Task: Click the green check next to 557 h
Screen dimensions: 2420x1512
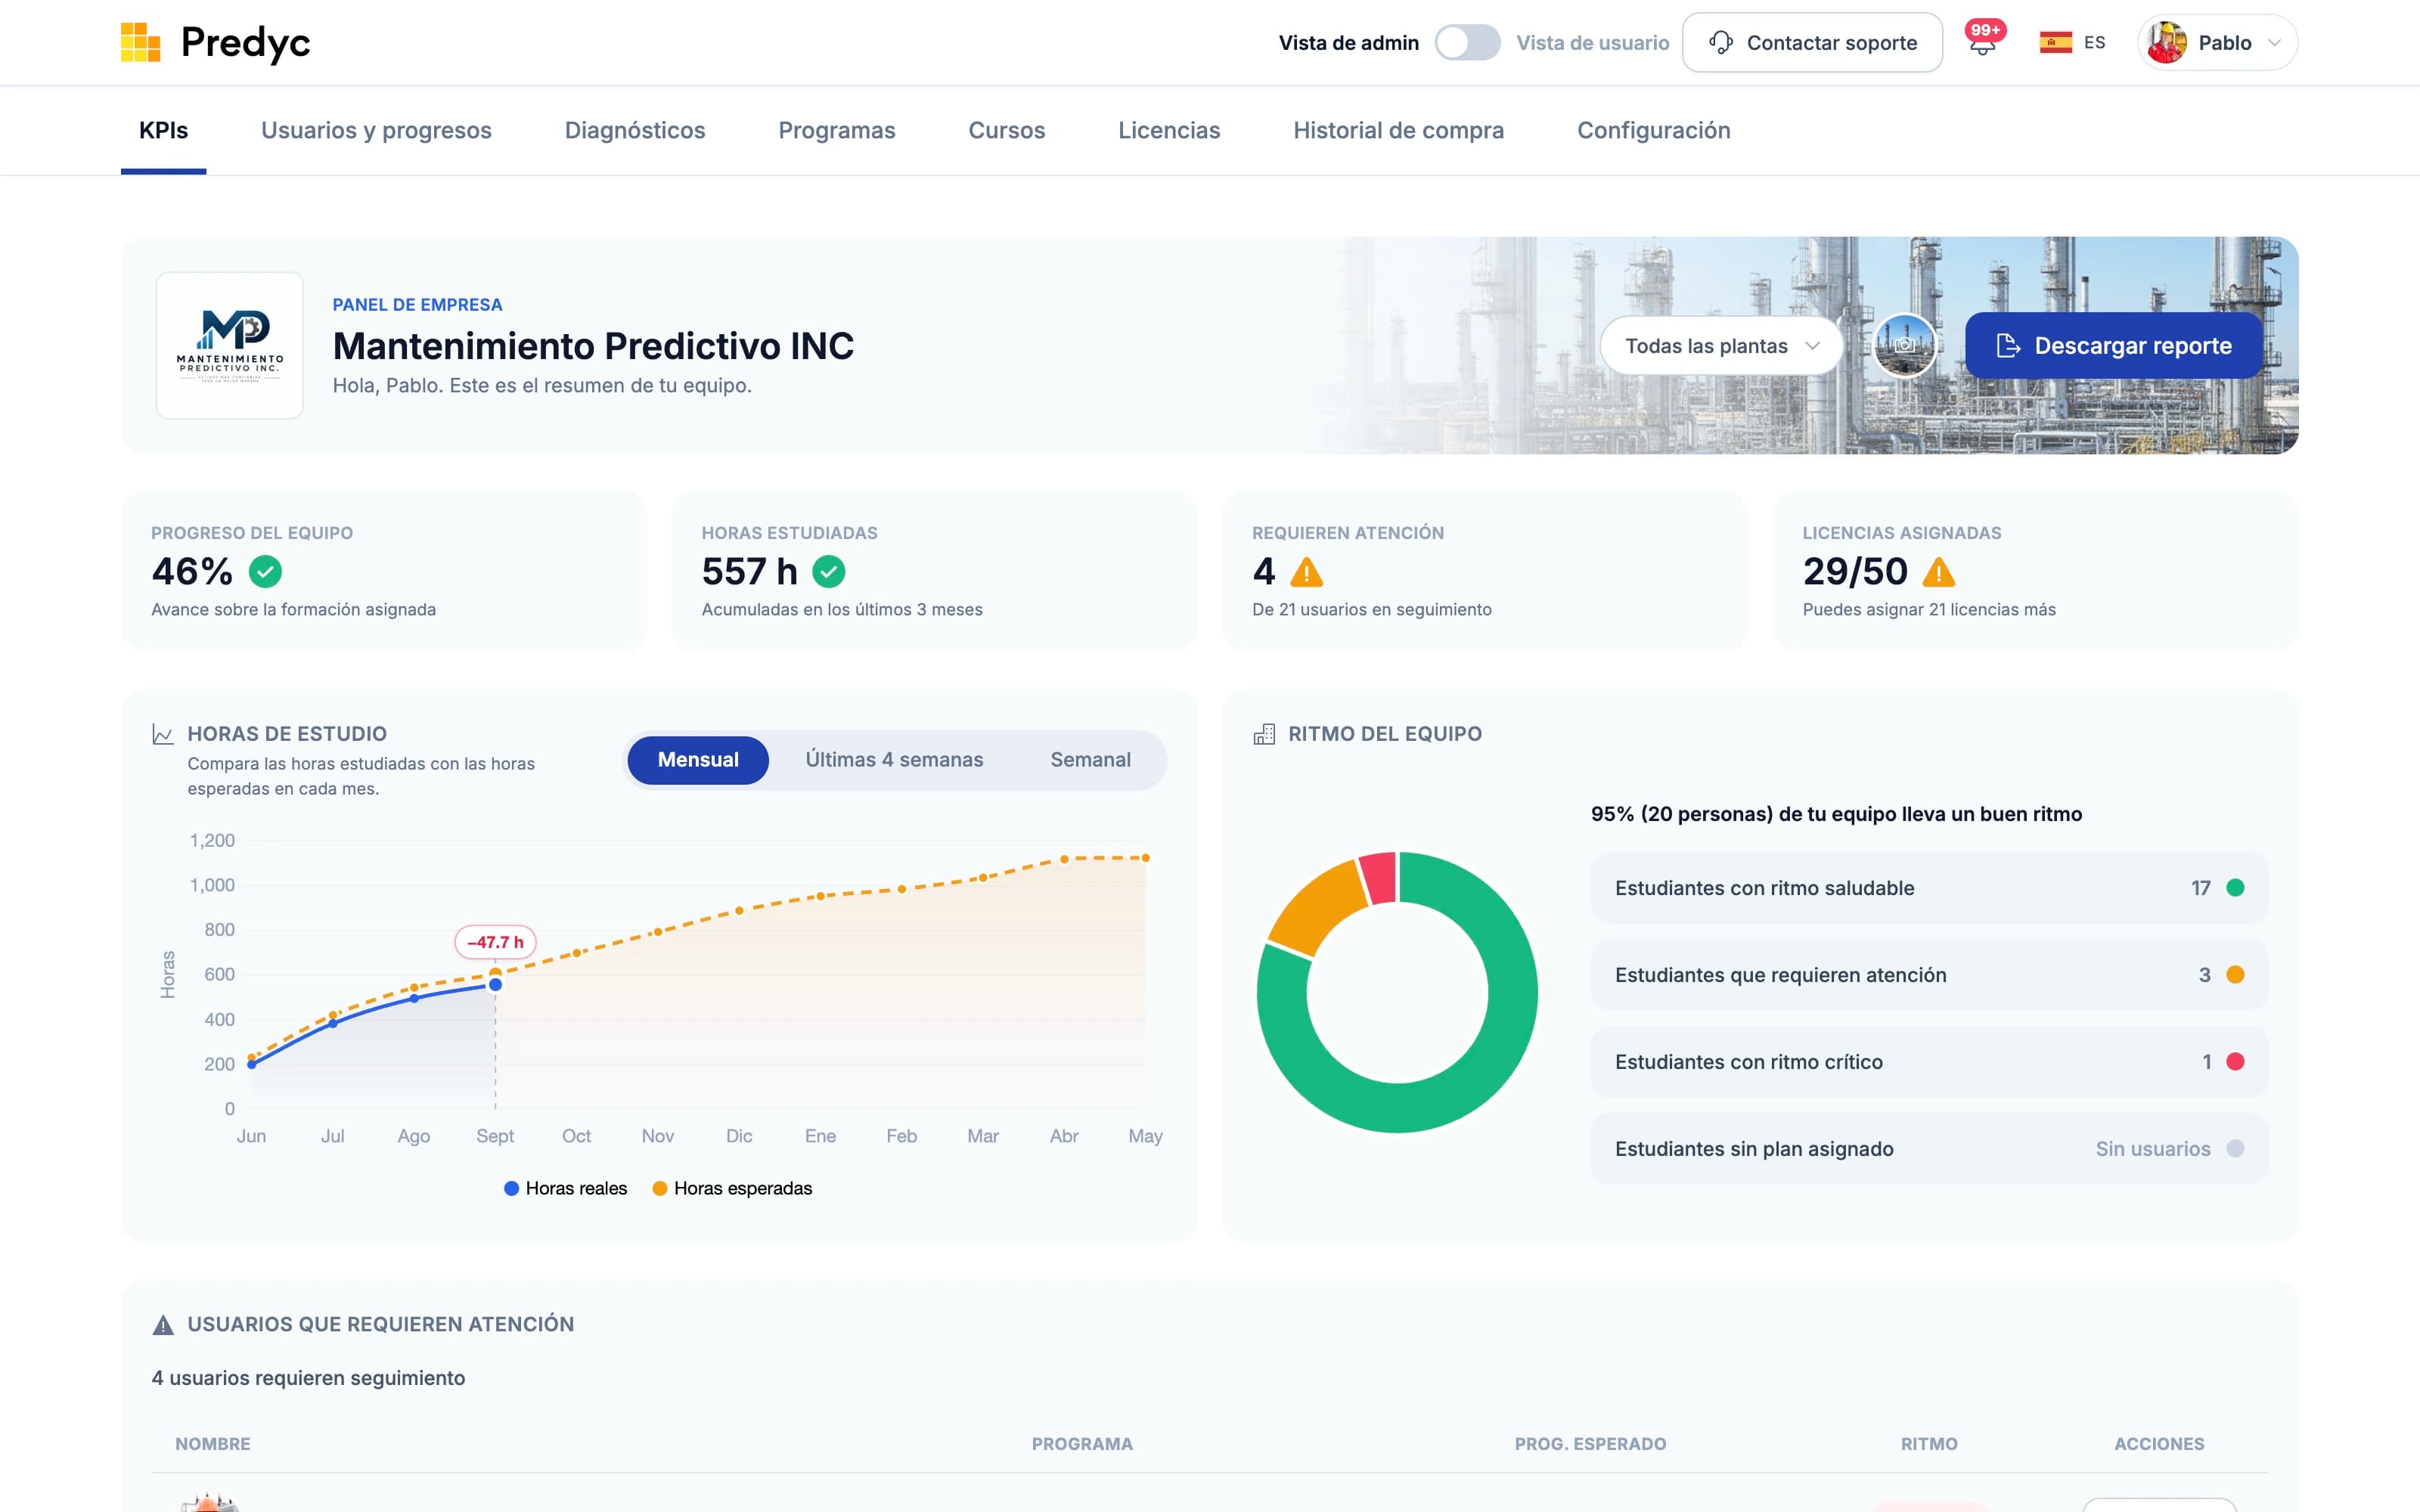Action: tap(828, 571)
